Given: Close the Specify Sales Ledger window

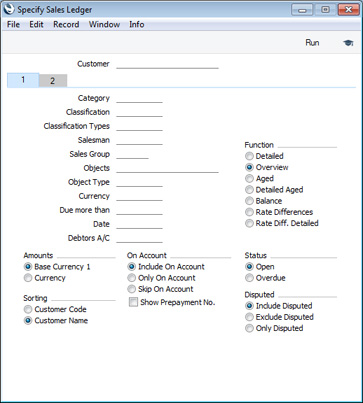Looking at the screenshot, I should 348,10.
